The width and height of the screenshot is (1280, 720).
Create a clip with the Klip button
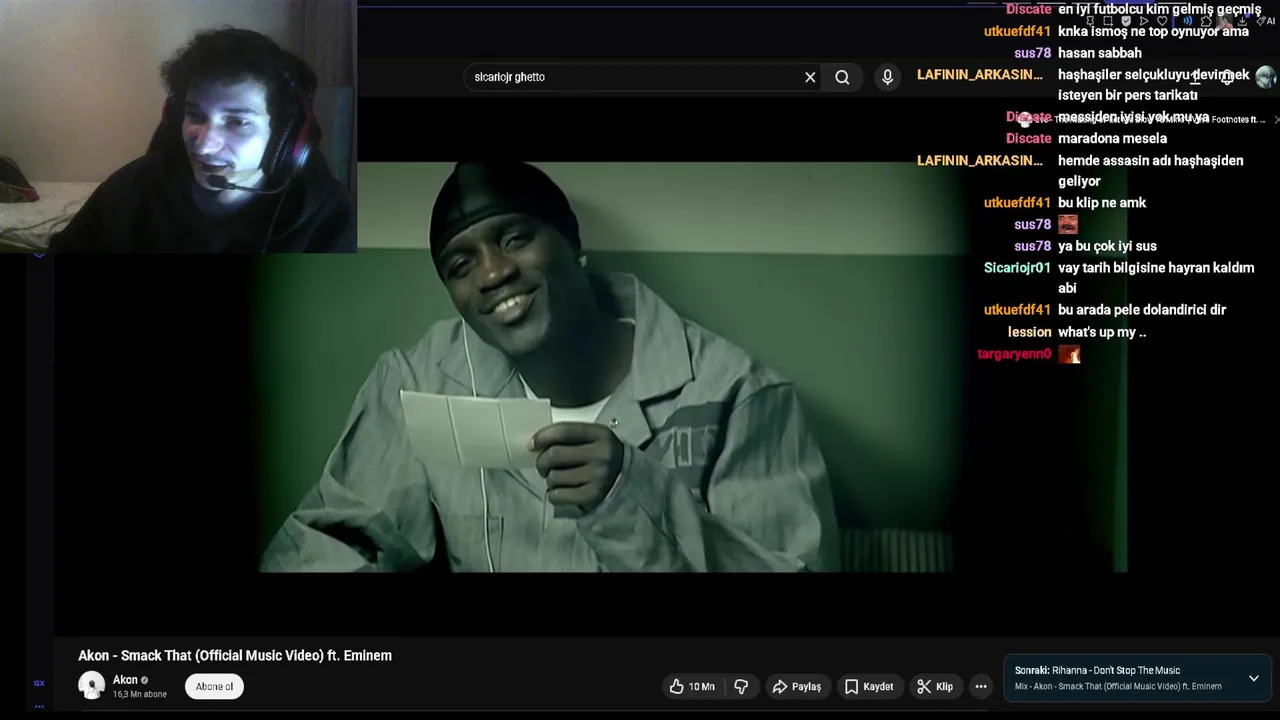(x=935, y=686)
